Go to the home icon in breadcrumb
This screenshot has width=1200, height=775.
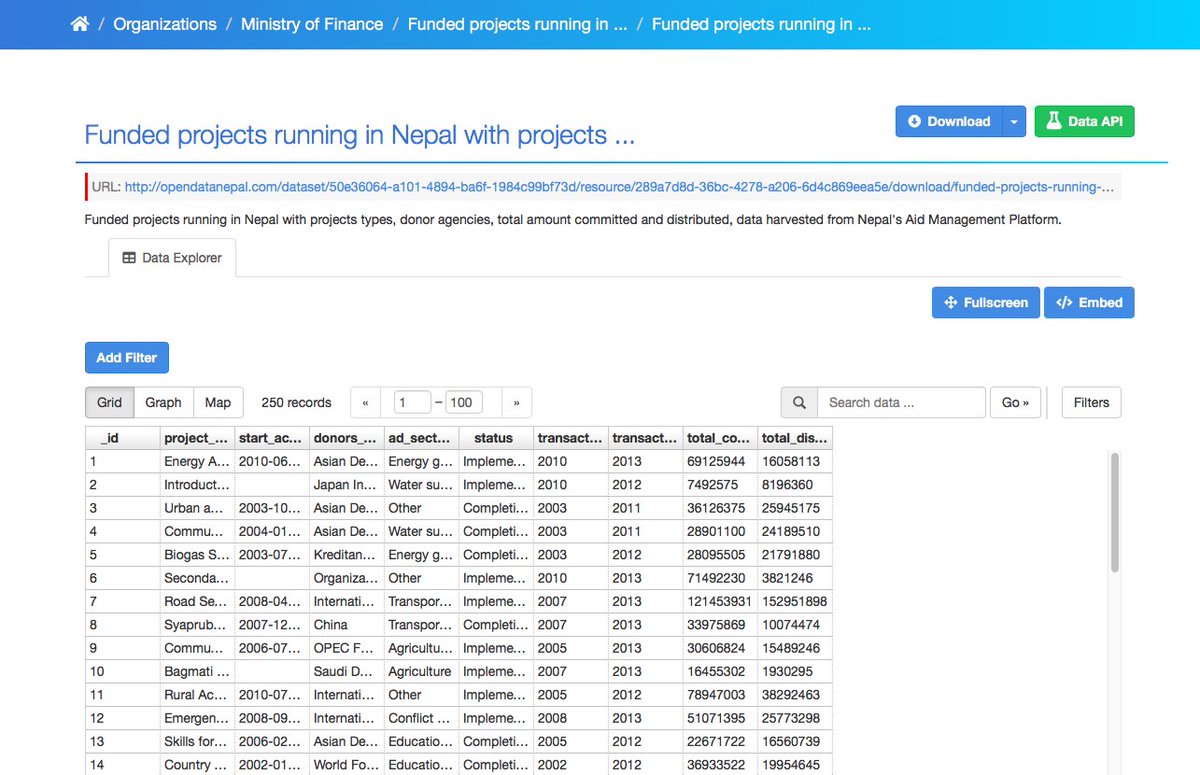coord(80,24)
